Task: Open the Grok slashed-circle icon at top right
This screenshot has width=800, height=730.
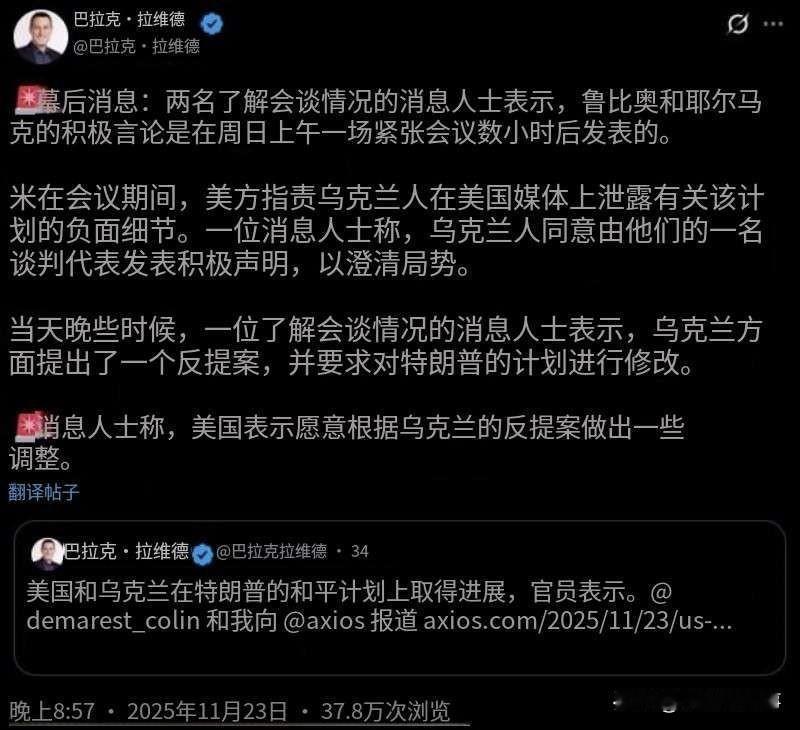Action: coord(738,23)
